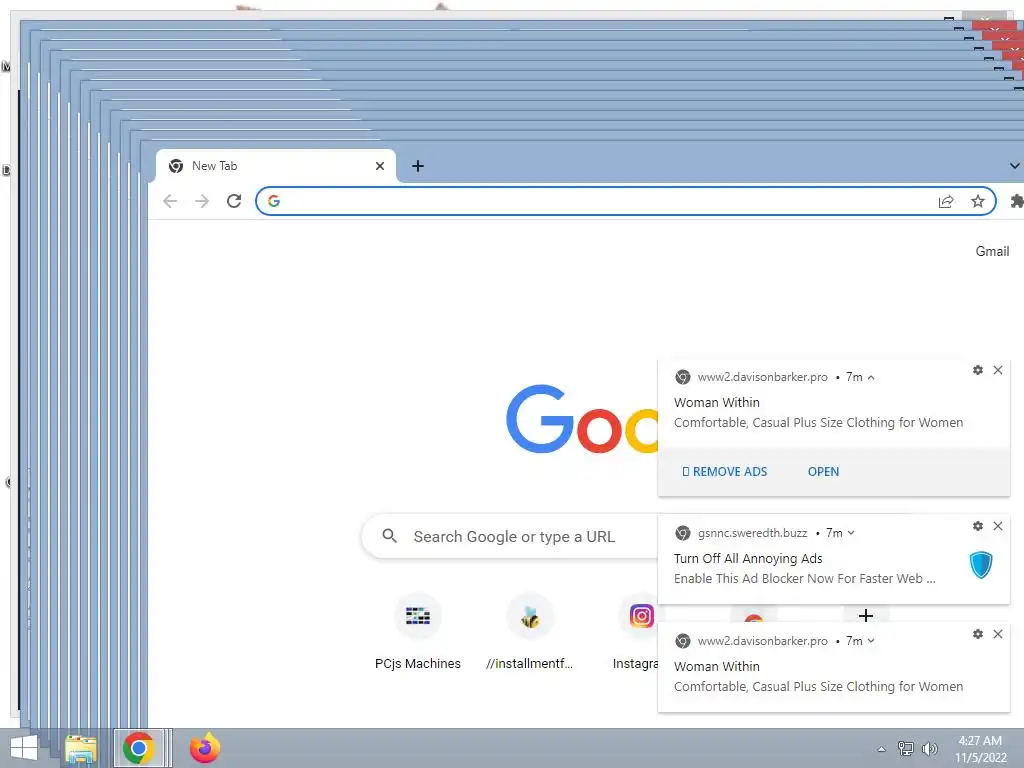1024x768 pixels.
Task: Open the //installmentf... shortcut
Action: coord(529,630)
